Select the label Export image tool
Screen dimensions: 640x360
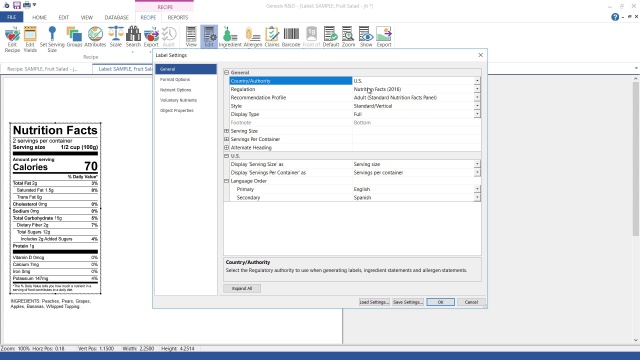384,37
